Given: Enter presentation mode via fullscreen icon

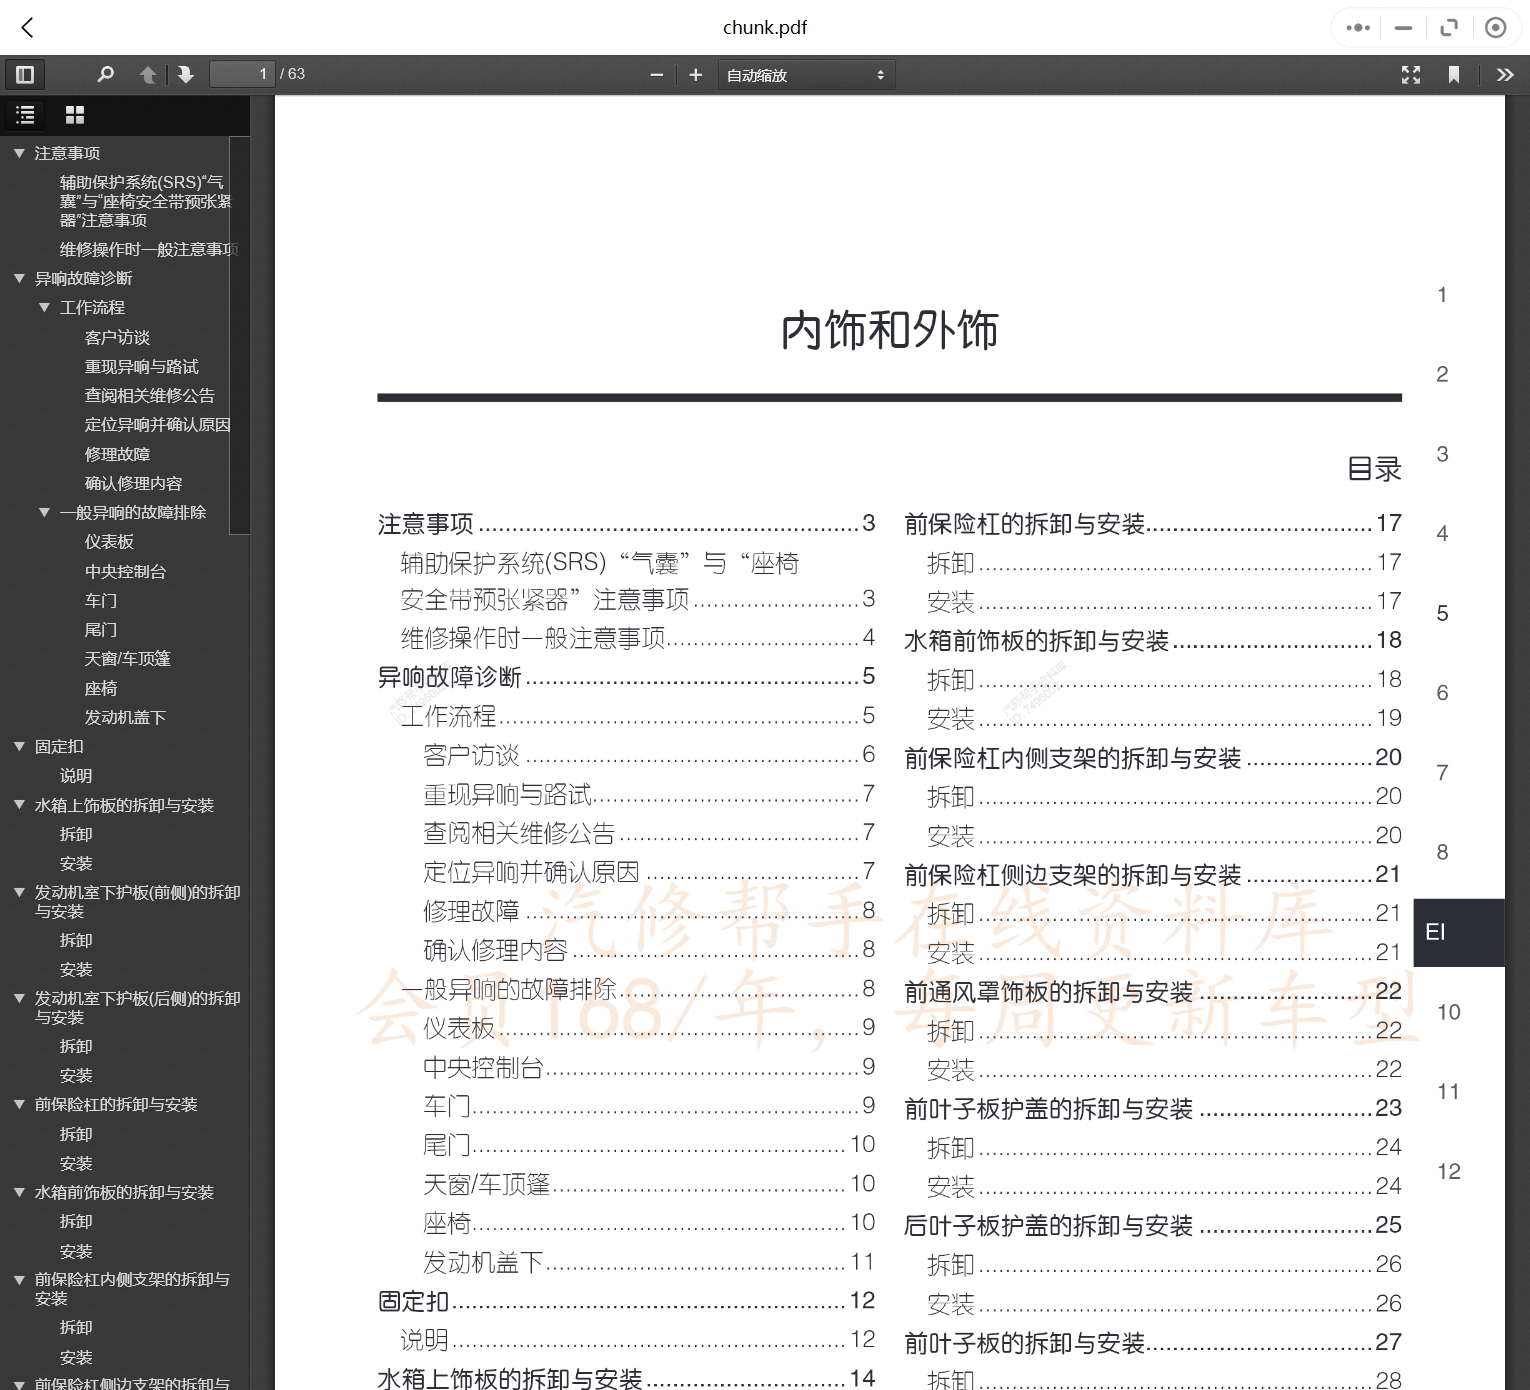Looking at the screenshot, I should click(1411, 74).
